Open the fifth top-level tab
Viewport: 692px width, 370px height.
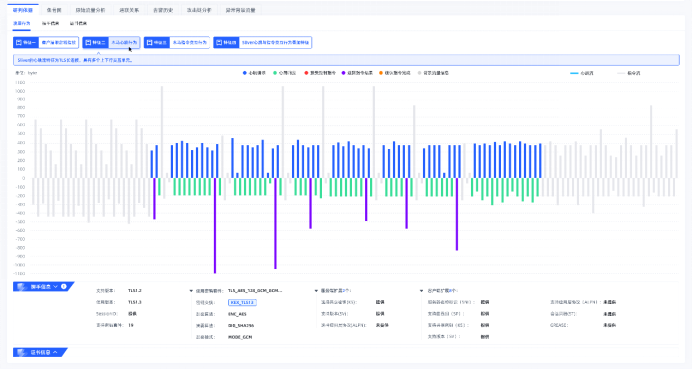pos(163,10)
